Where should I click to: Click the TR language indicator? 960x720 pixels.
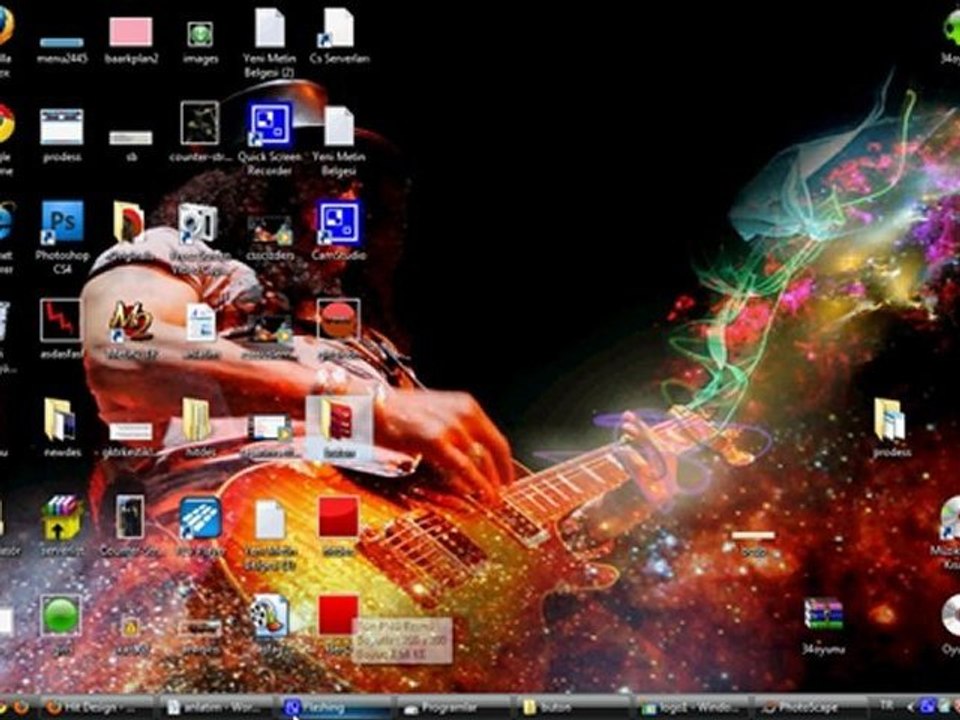point(886,705)
